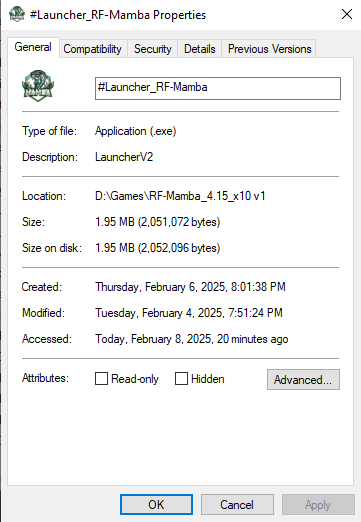Confirm with the OK button

[x=156, y=504]
